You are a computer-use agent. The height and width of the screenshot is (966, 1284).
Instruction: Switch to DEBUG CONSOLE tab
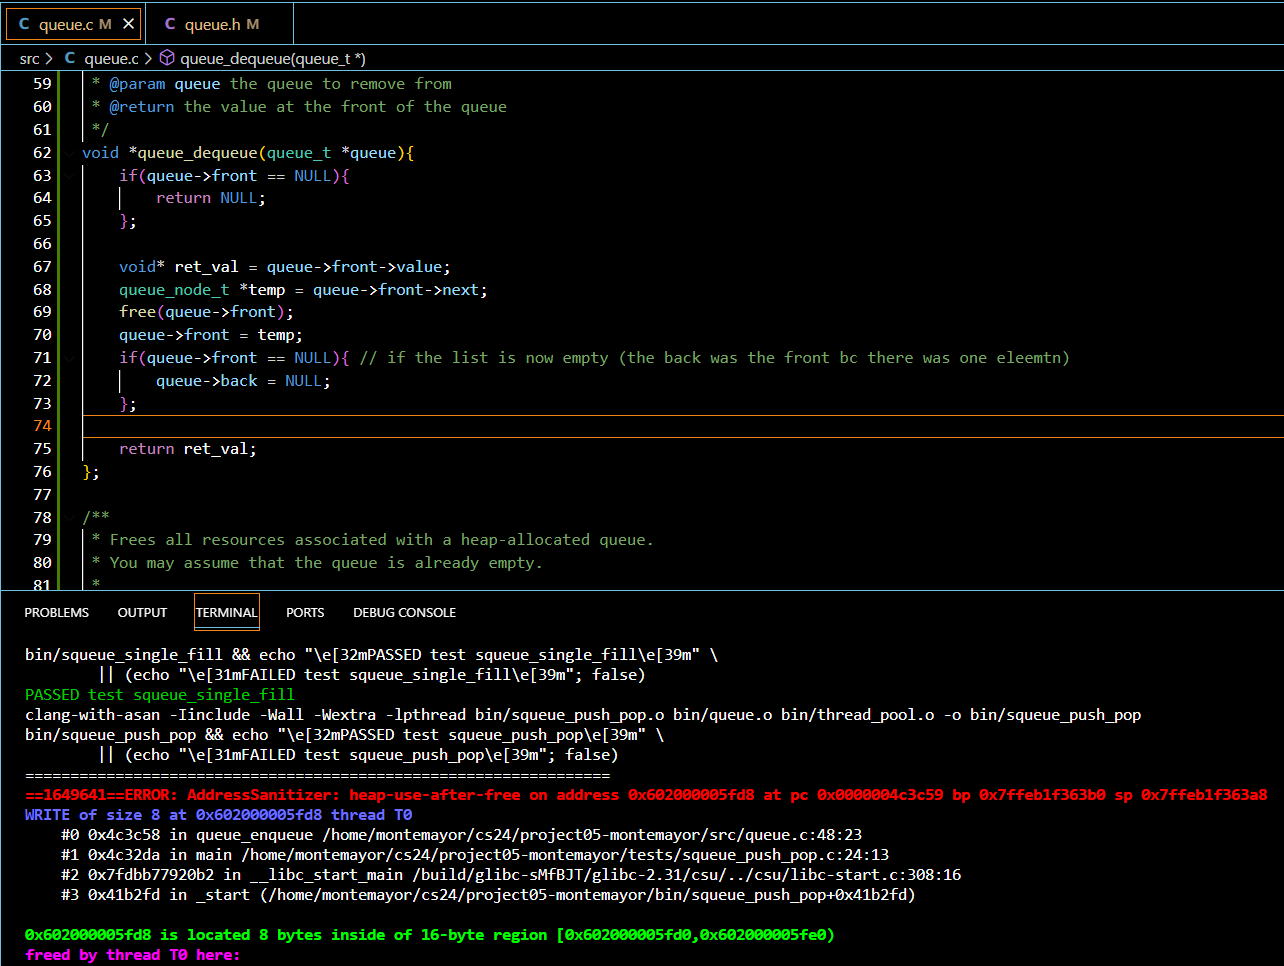(x=404, y=613)
